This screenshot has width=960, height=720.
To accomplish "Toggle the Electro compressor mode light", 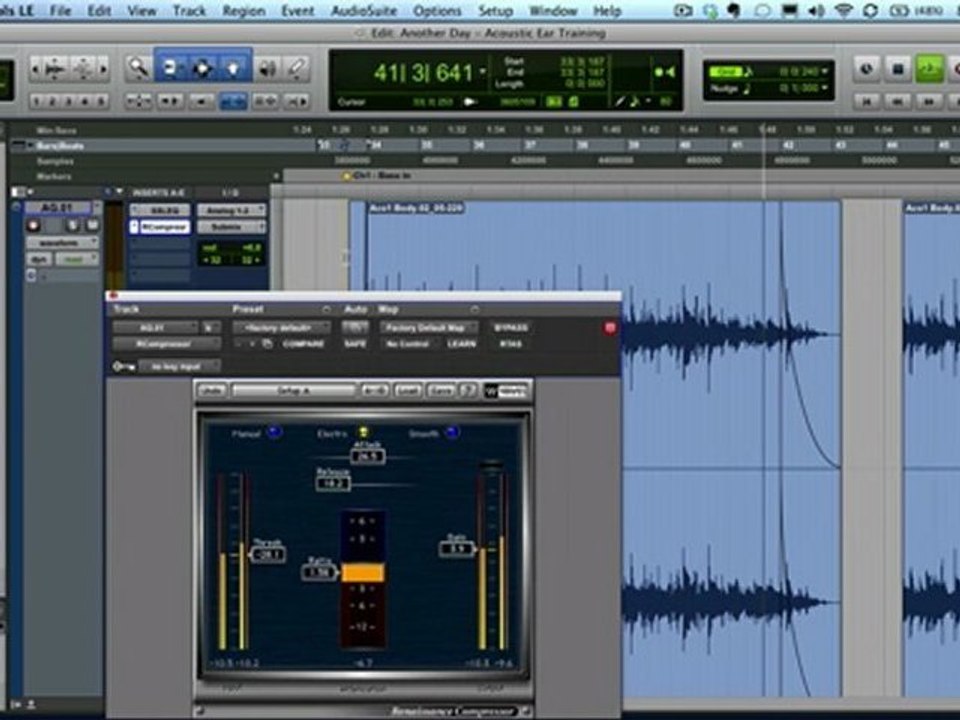I will click(x=362, y=433).
